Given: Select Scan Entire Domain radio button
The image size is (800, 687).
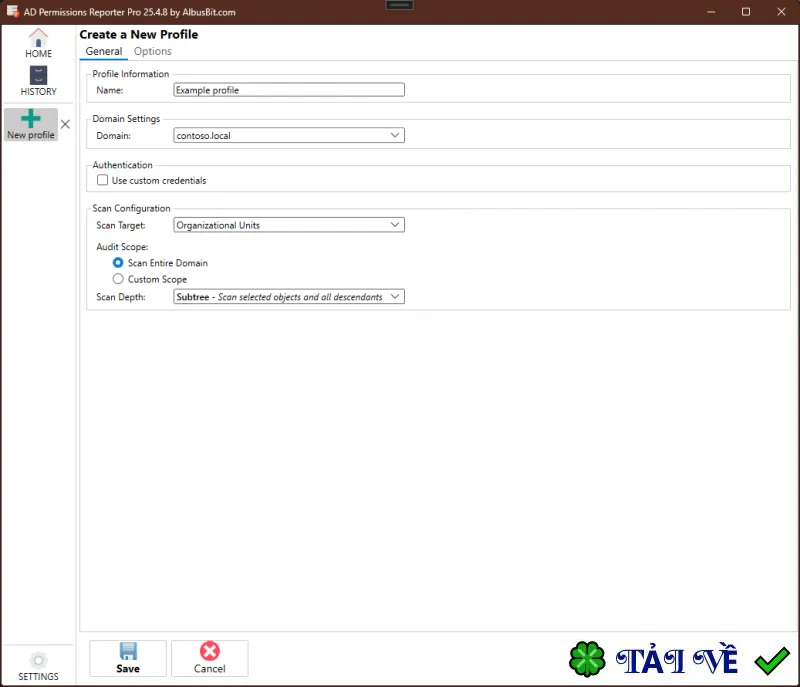Looking at the screenshot, I should click(x=118, y=263).
